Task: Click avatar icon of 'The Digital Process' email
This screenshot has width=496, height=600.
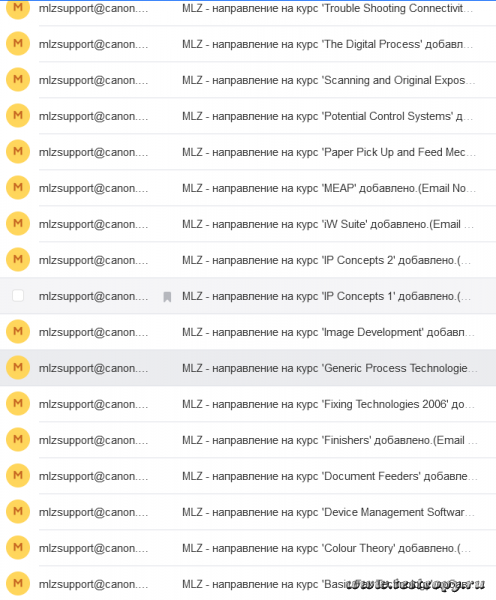Action: [18, 44]
